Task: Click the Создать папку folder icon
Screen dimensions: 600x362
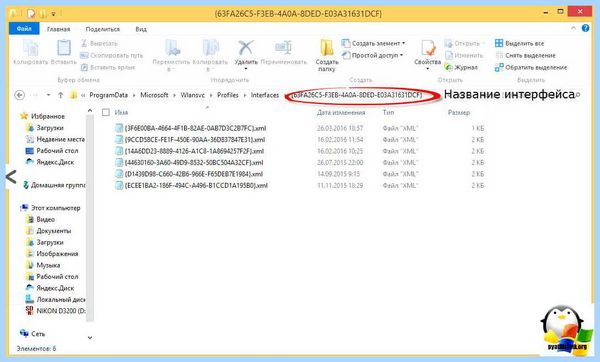Action: click(x=327, y=49)
